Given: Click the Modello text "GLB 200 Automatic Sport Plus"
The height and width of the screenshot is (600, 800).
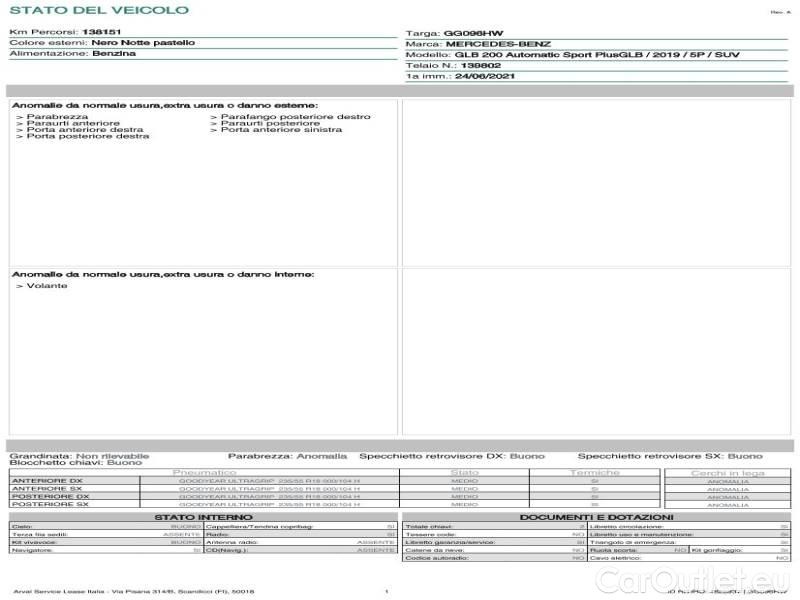Looking at the screenshot, I should click(x=537, y=55).
